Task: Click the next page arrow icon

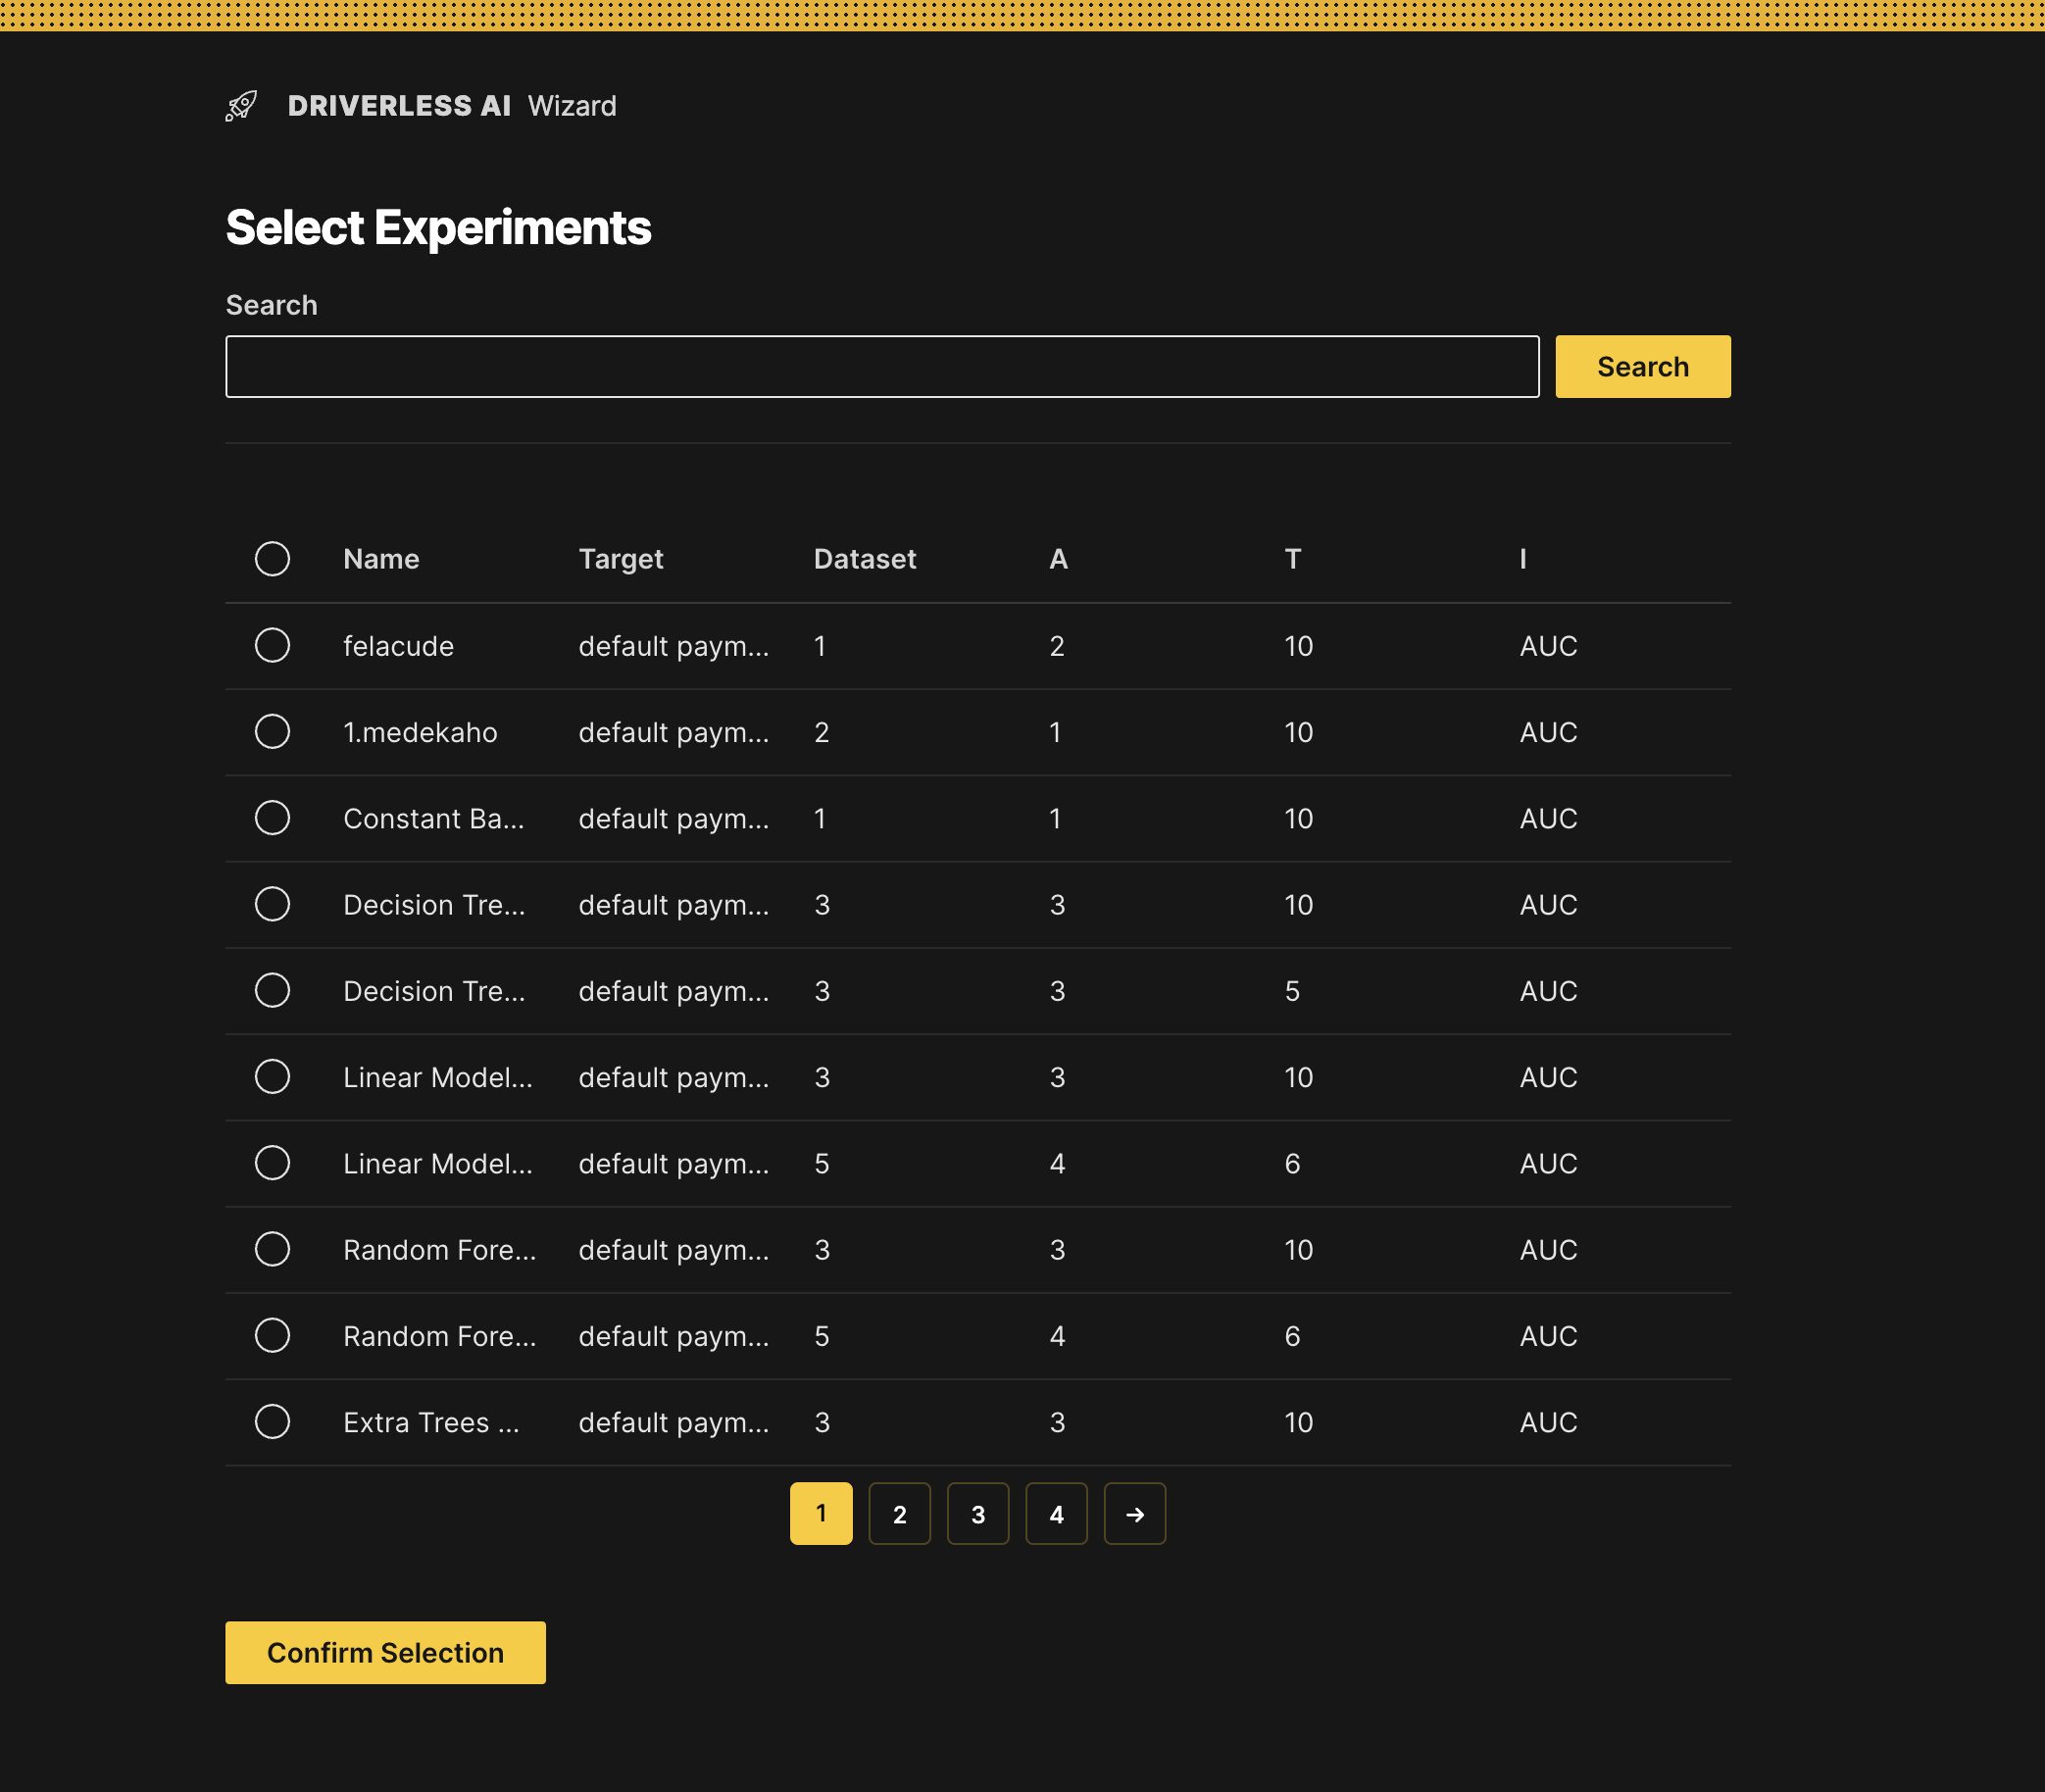Action: click(1134, 1513)
